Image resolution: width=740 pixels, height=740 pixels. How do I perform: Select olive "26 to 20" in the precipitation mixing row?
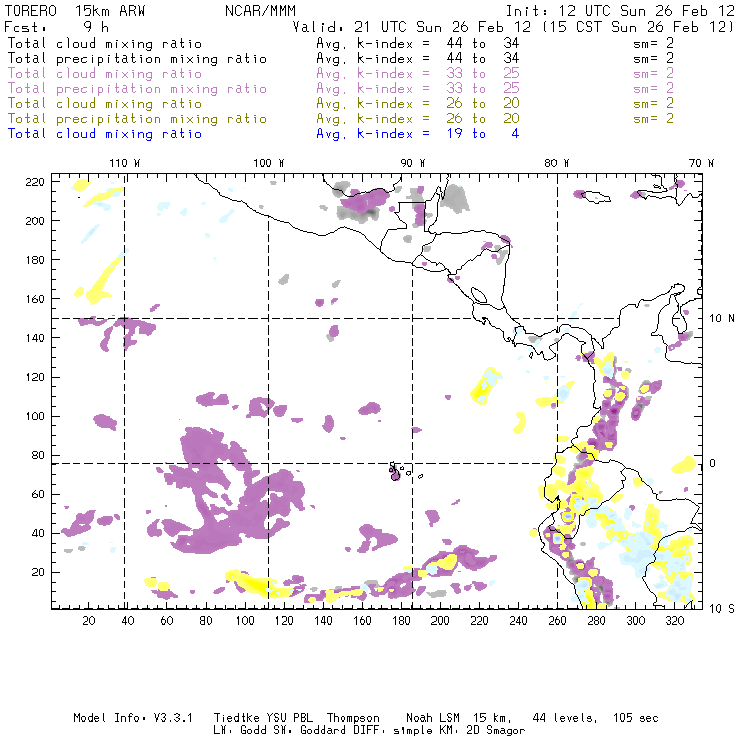tap(483, 118)
